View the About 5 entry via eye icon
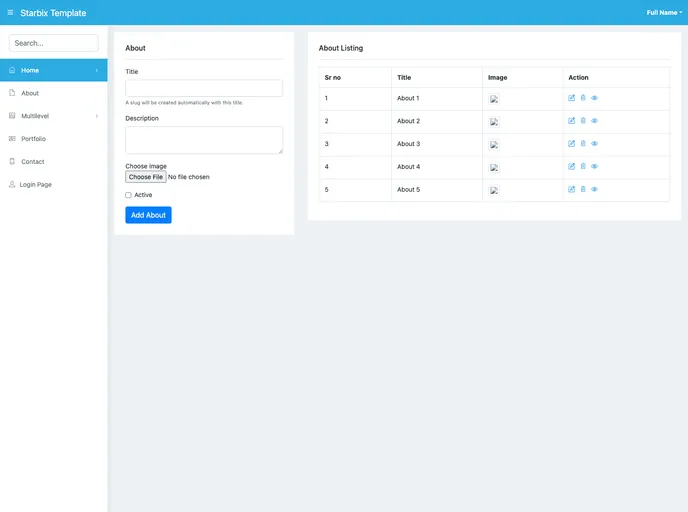688x512 pixels. click(595, 189)
